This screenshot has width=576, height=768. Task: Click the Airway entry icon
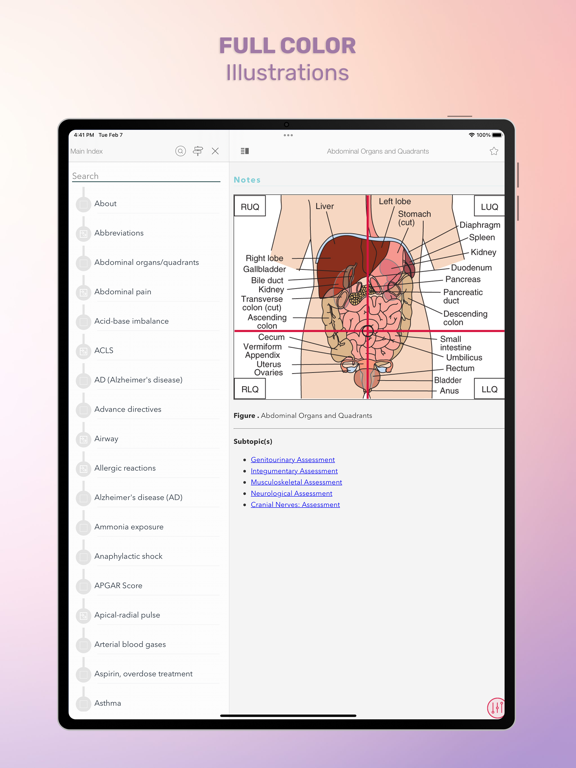click(x=83, y=439)
